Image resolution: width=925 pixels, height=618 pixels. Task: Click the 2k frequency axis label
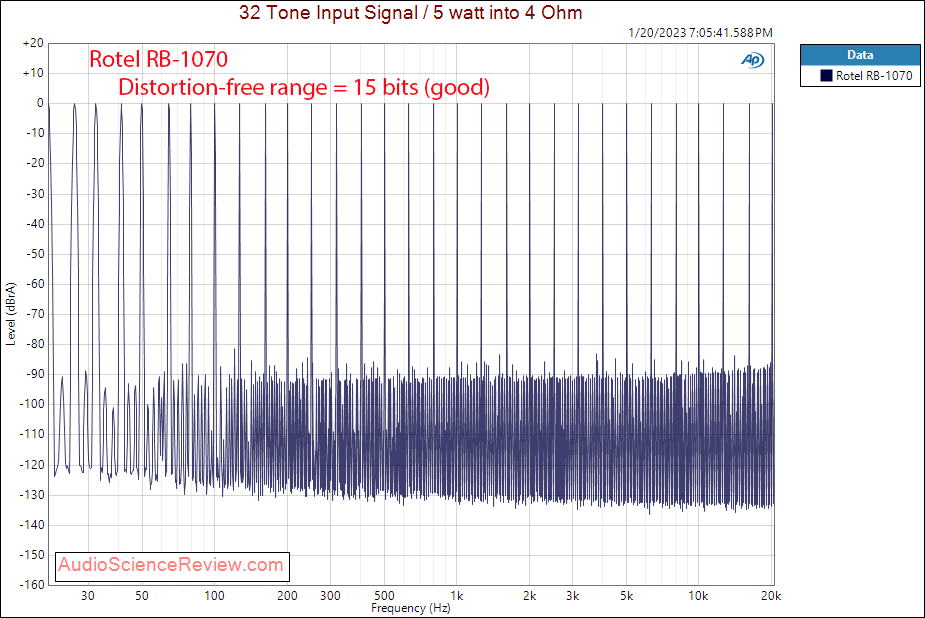(x=529, y=596)
